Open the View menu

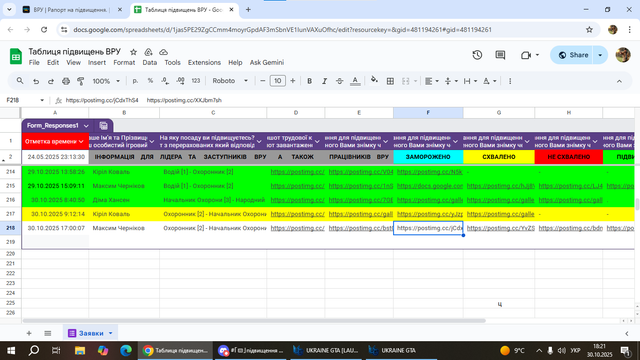click(x=73, y=62)
